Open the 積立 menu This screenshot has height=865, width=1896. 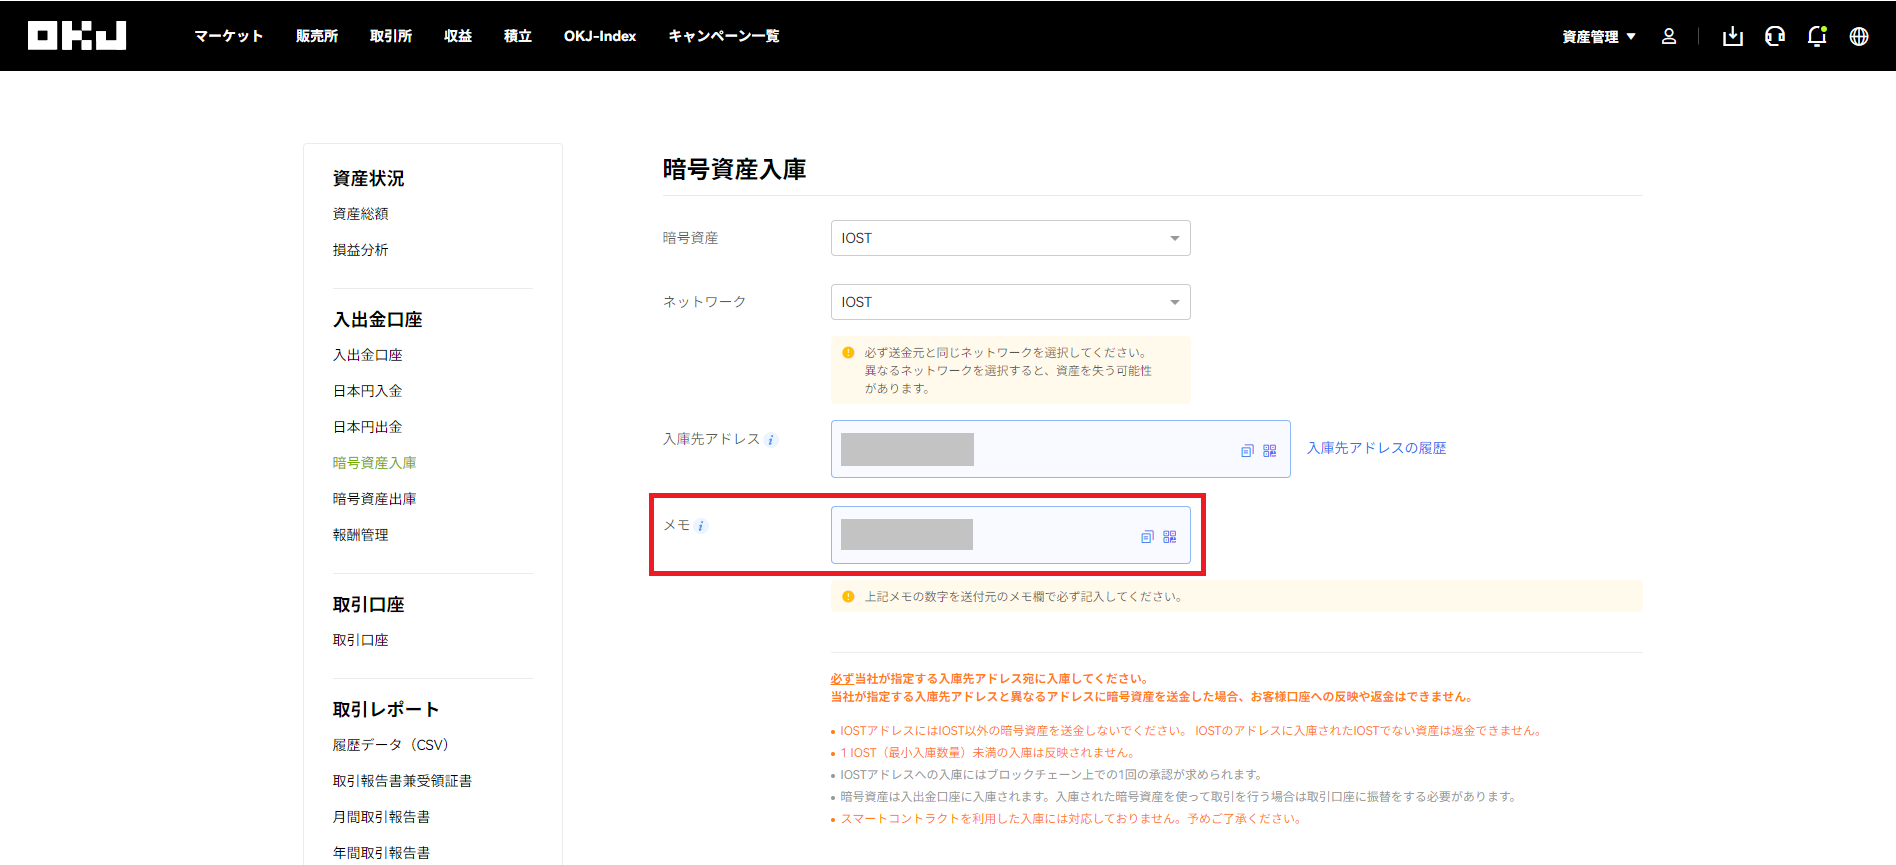[517, 36]
